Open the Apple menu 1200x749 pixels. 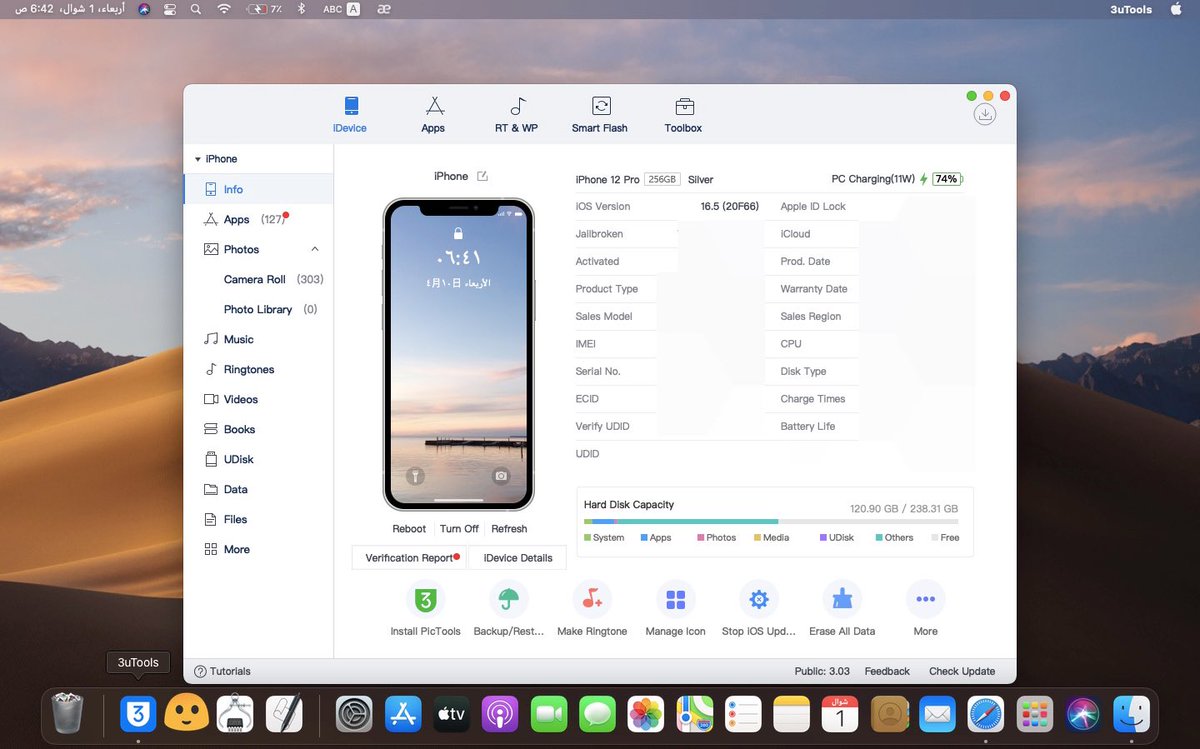click(x=1175, y=9)
